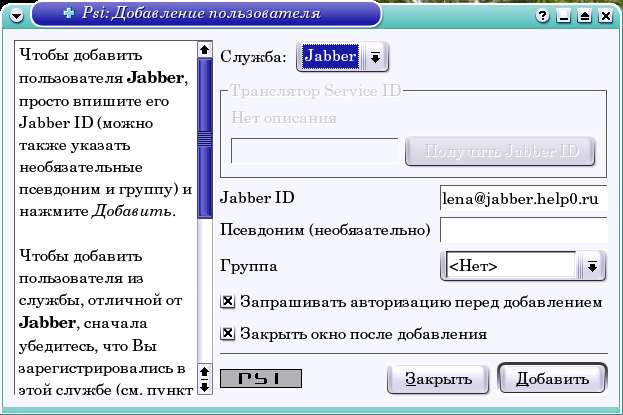623x415 pixels.
Task: Click the Псевдоним (необязательно) label
Action: 325,230
